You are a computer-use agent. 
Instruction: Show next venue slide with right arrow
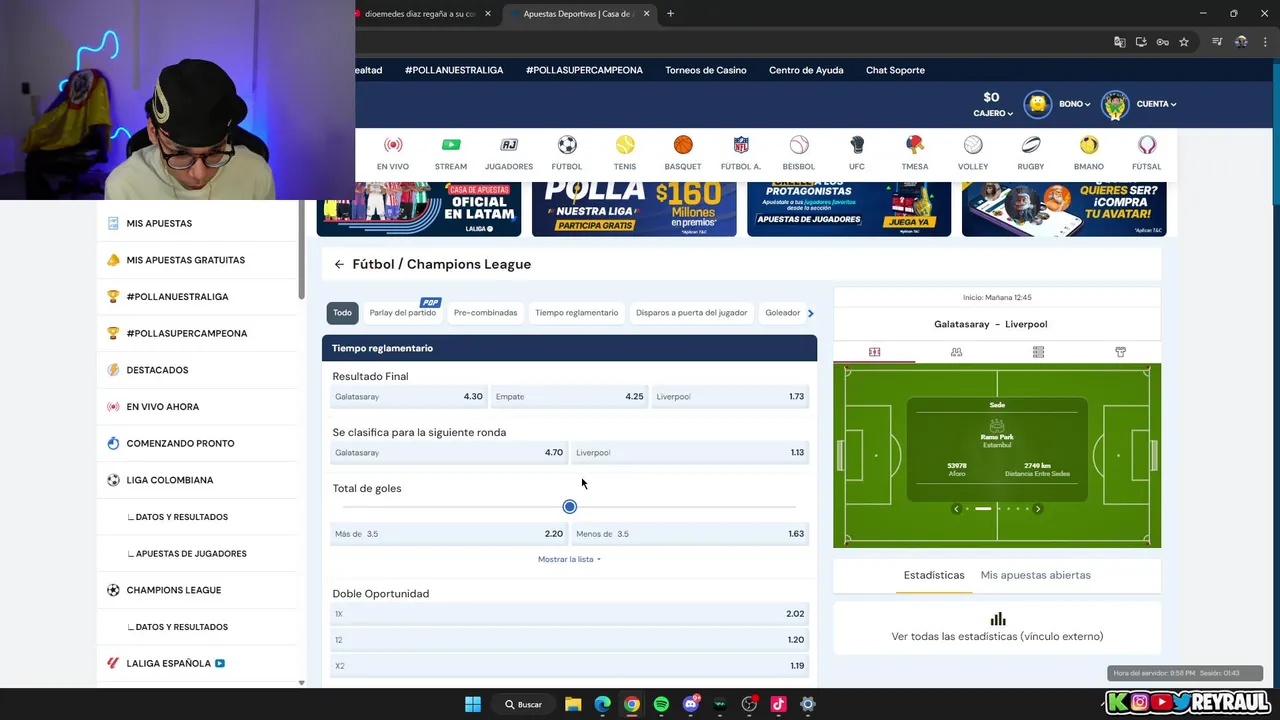coord(1038,509)
